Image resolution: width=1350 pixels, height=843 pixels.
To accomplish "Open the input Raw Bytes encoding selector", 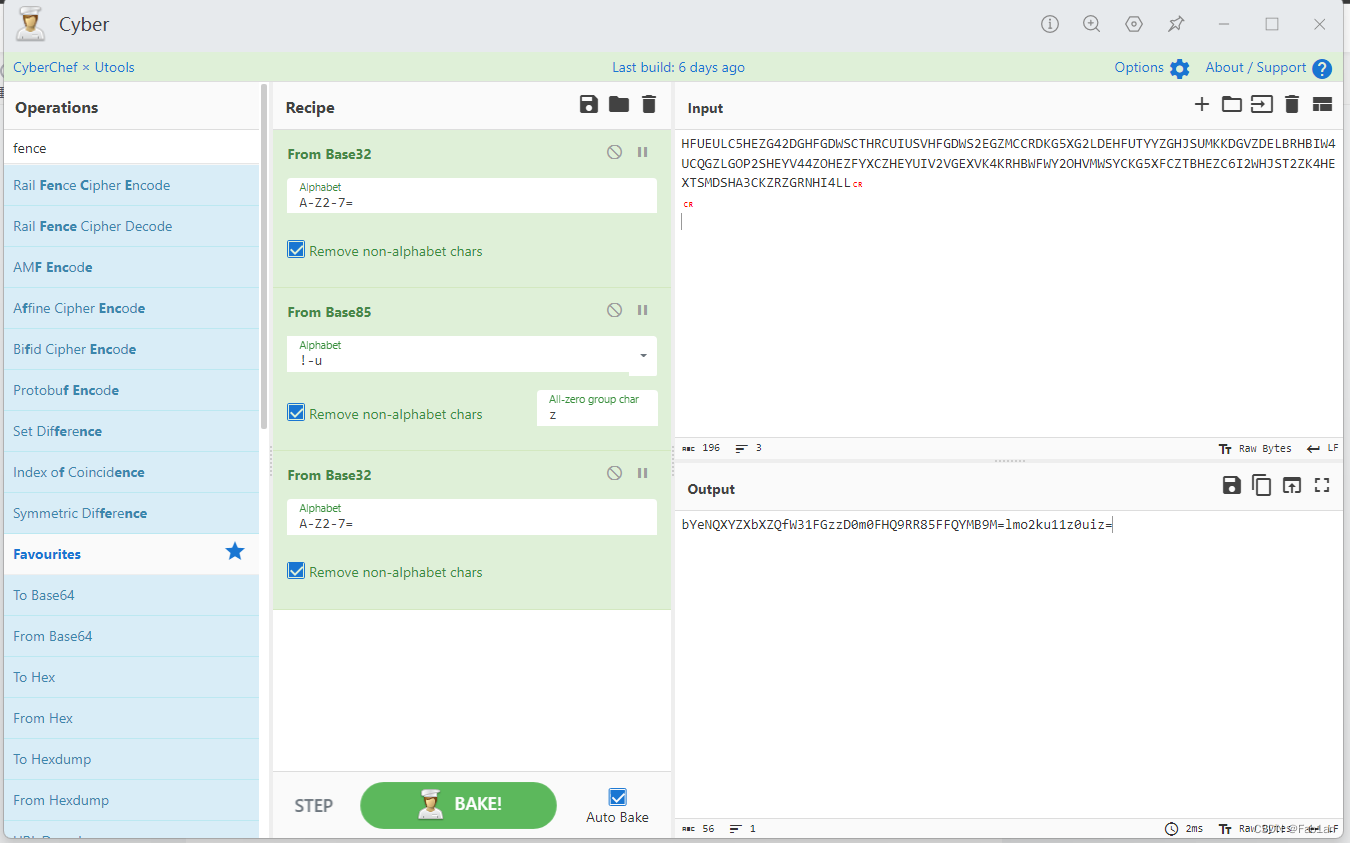I will [x=1255, y=448].
